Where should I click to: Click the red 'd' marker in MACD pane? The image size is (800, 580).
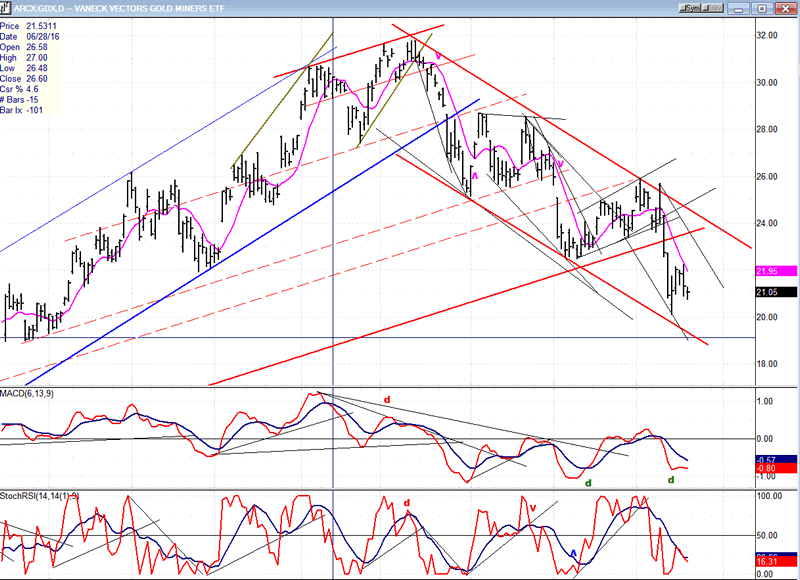(x=387, y=400)
